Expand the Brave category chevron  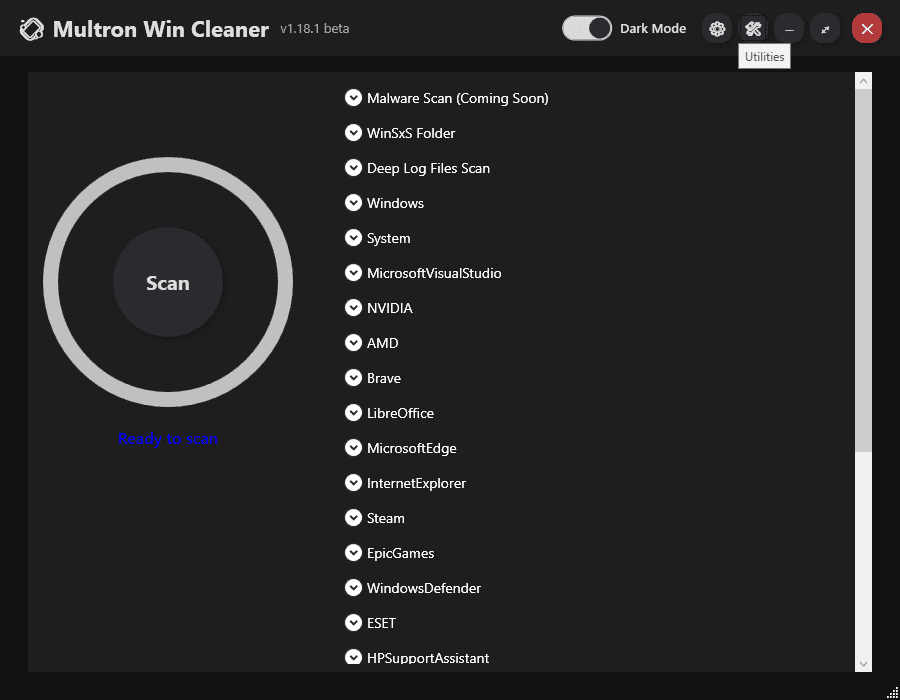pos(353,378)
